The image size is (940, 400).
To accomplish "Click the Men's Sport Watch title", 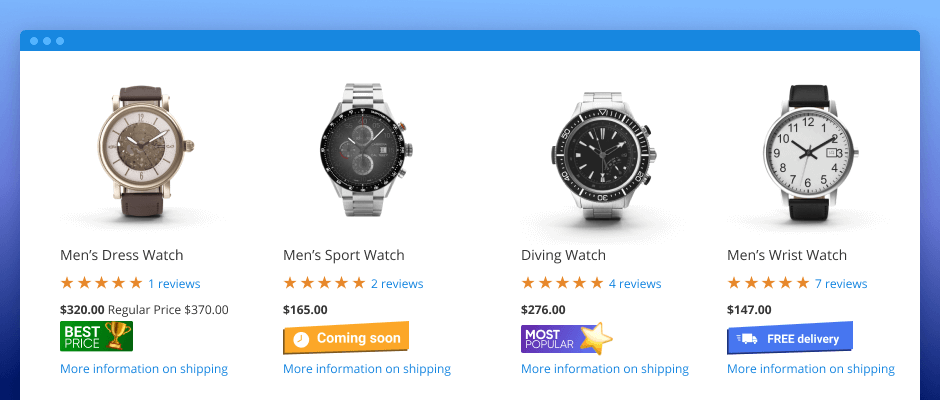I will (344, 255).
